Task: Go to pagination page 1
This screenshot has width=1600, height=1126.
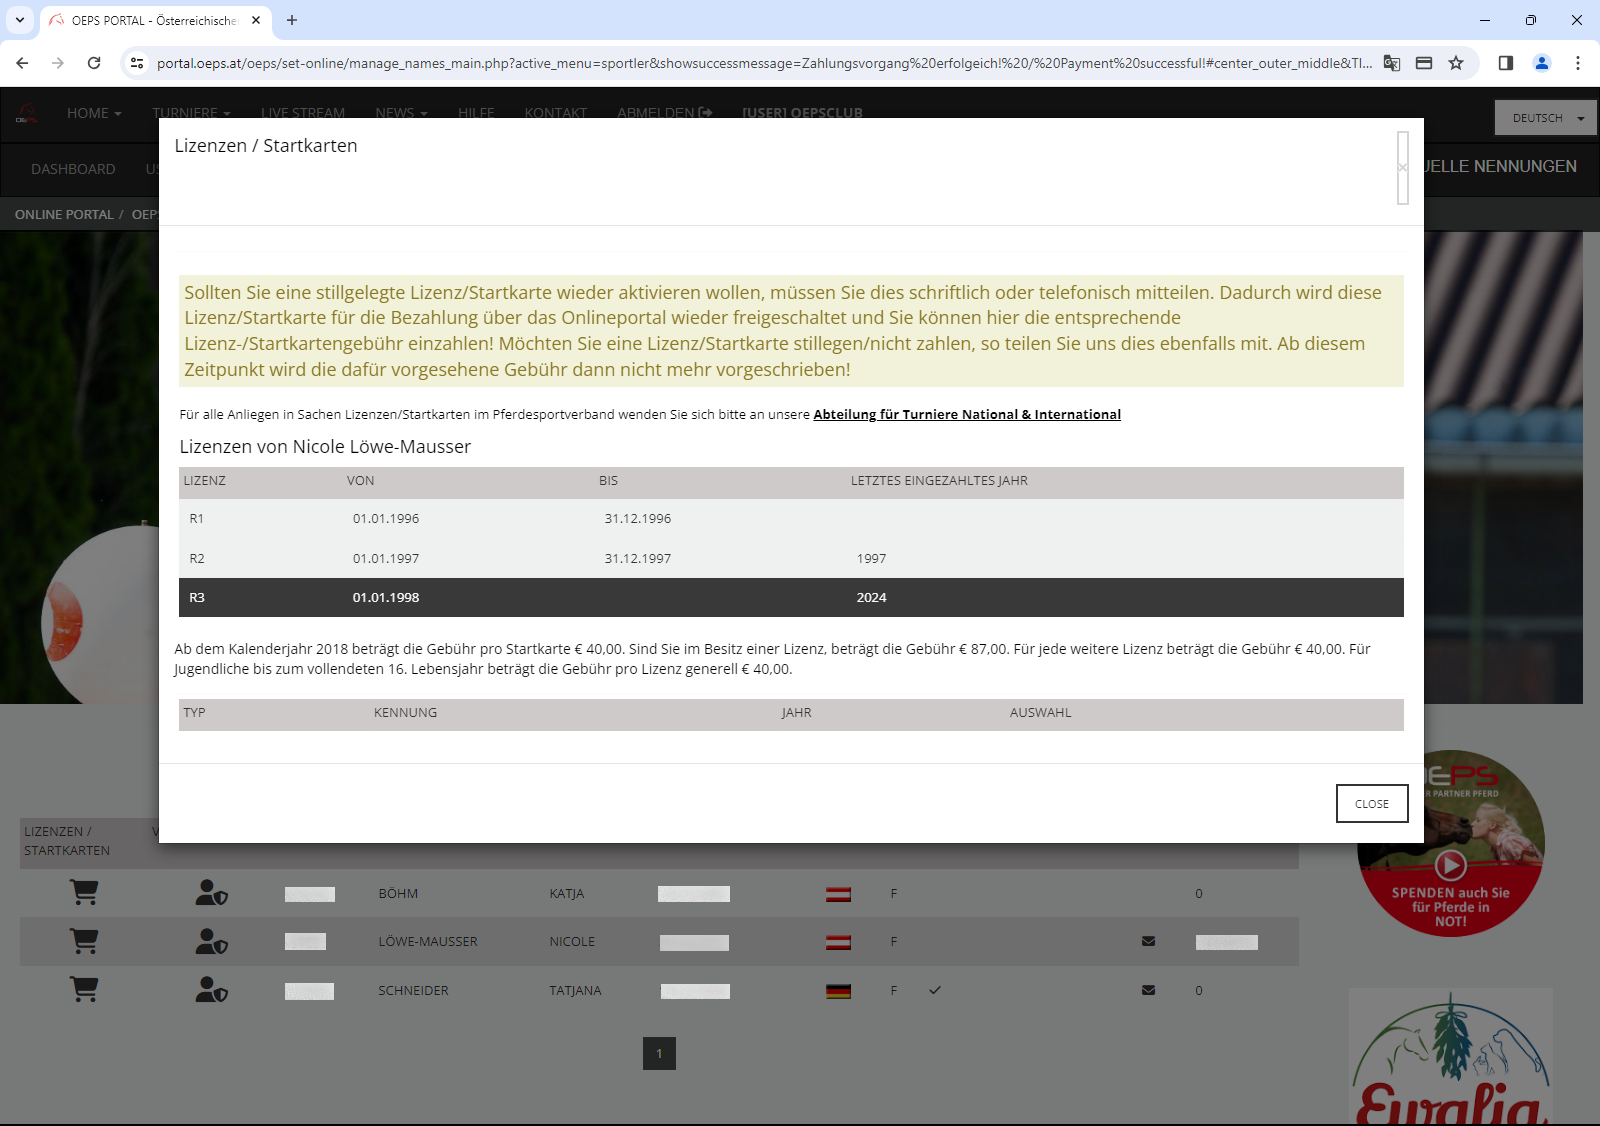Action: pos(659,1053)
